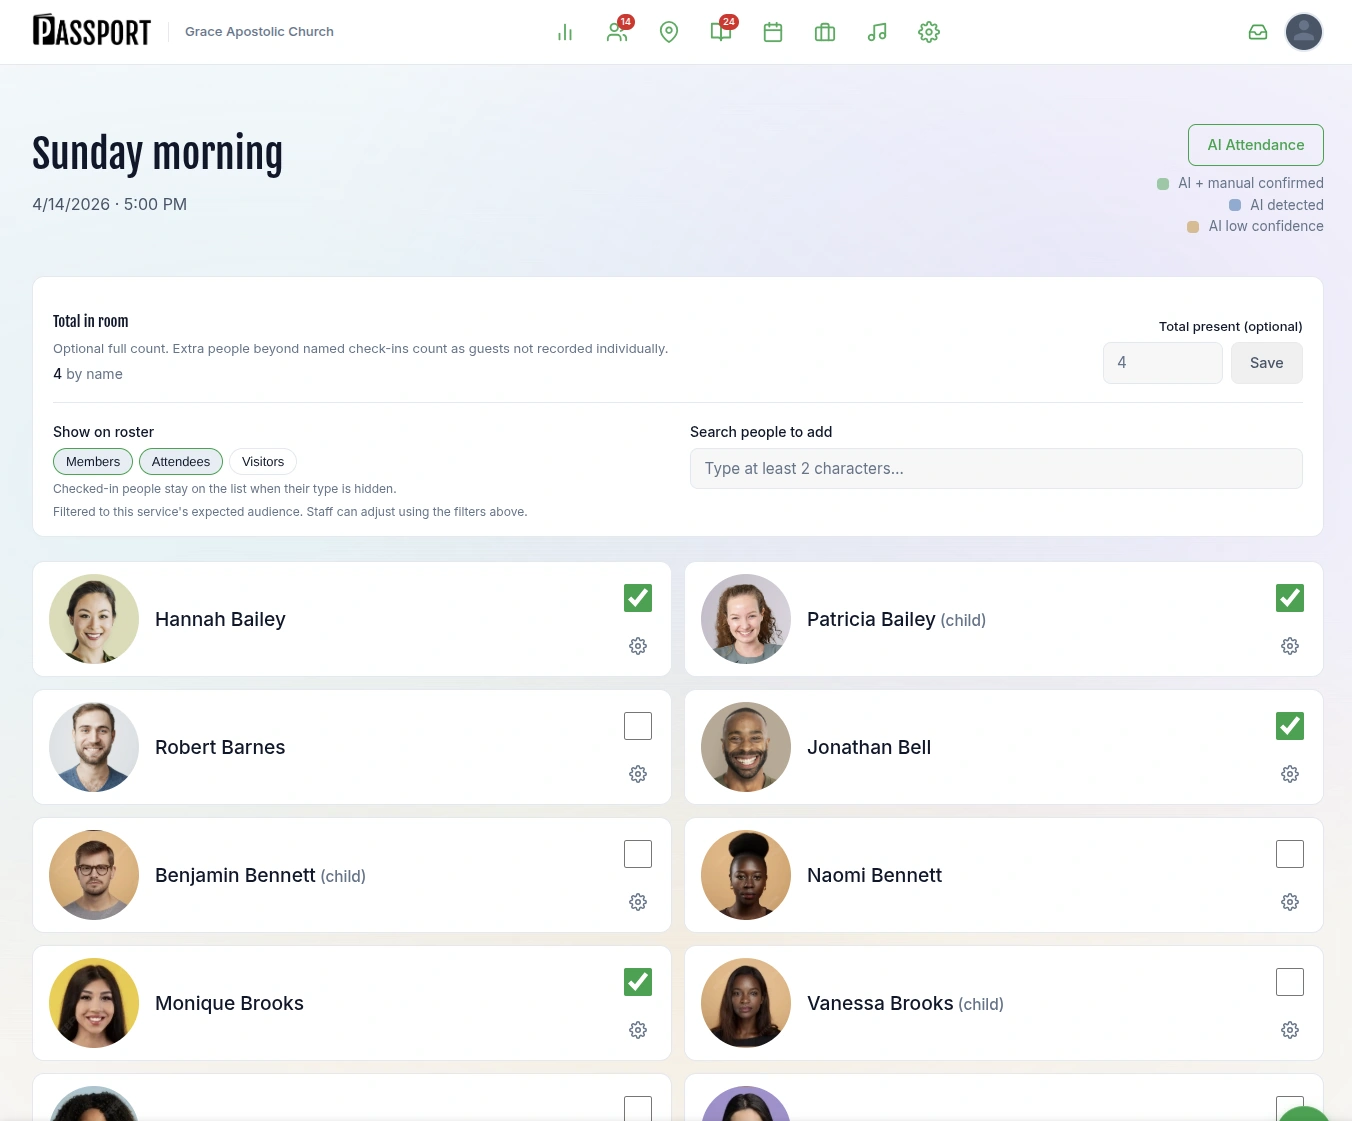1352x1121 pixels.
Task: Open the gear options for Vanessa Brooks
Action: pos(1290,1030)
